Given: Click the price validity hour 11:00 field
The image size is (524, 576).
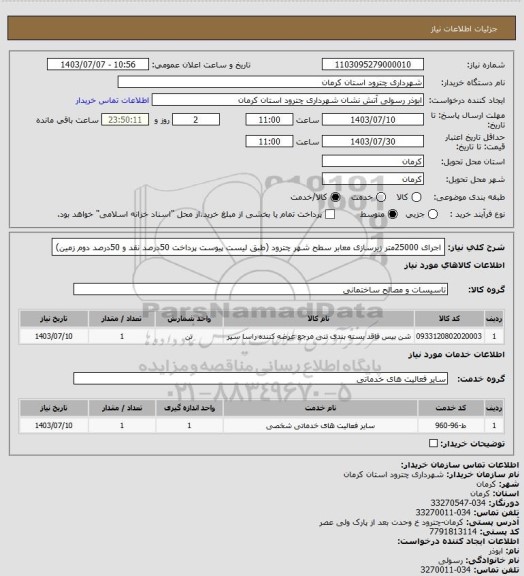Looking at the screenshot, I should [x=269, y=141].
